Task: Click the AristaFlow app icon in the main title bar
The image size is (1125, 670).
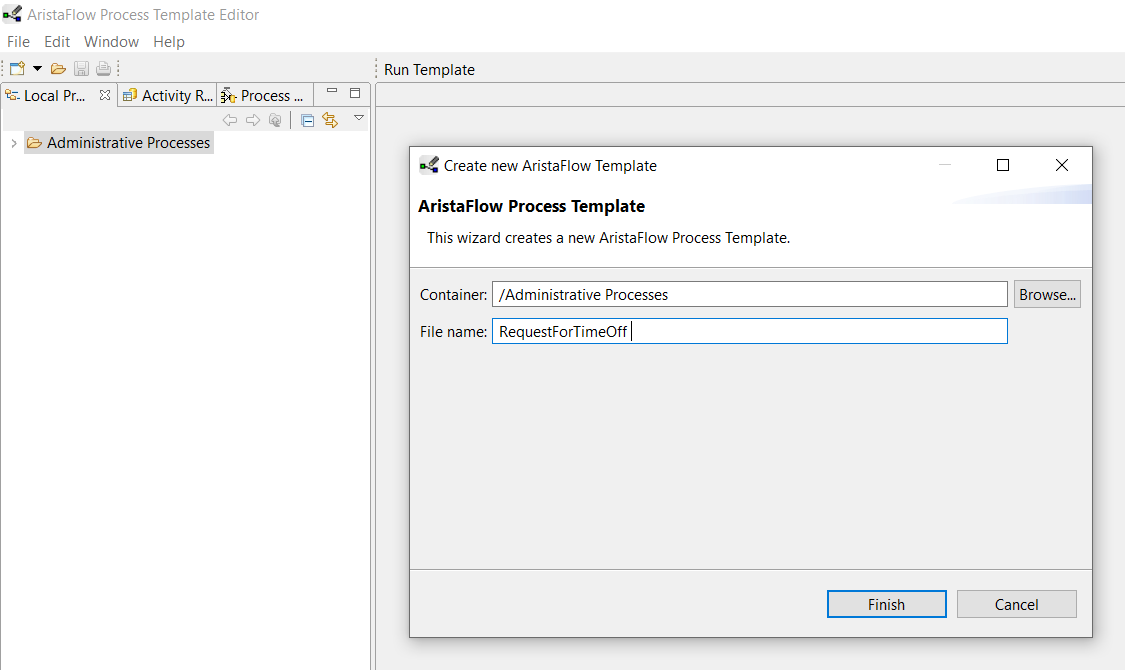Action: (12, 14)
